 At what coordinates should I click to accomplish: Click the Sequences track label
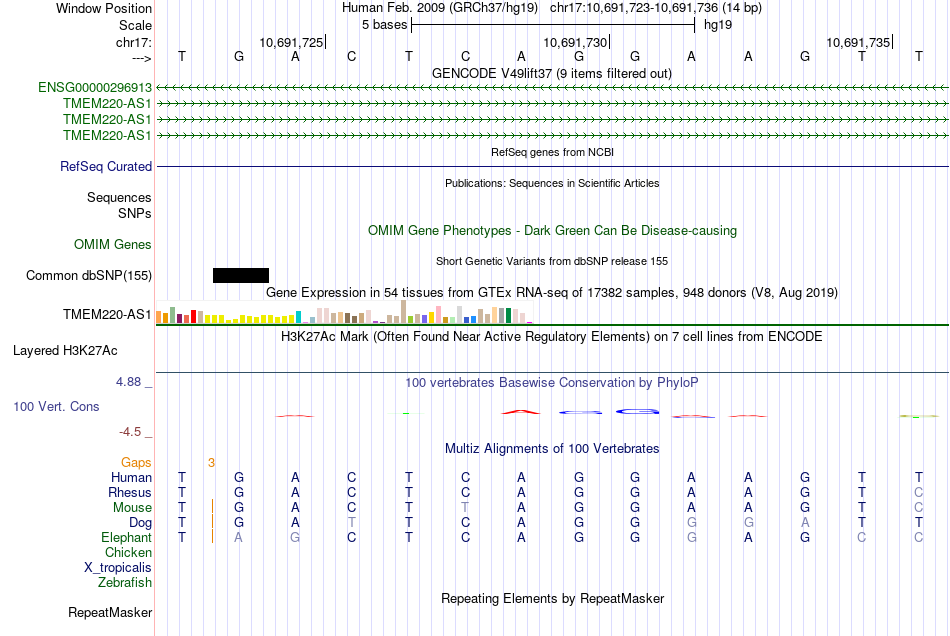pos(119,197)
